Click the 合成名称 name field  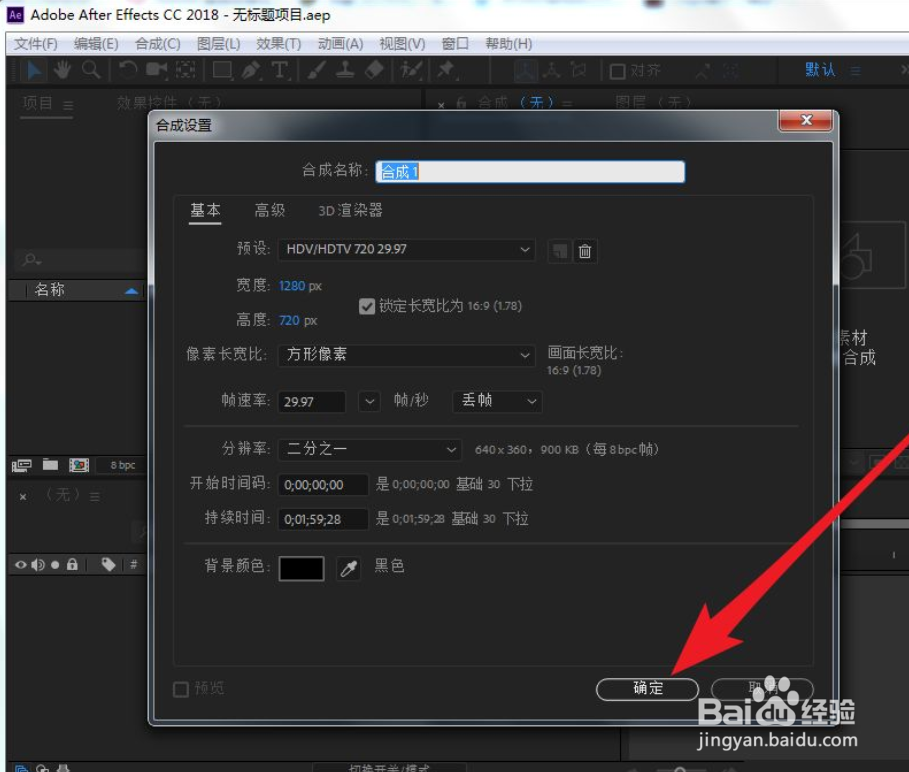(x=530, y=172)
